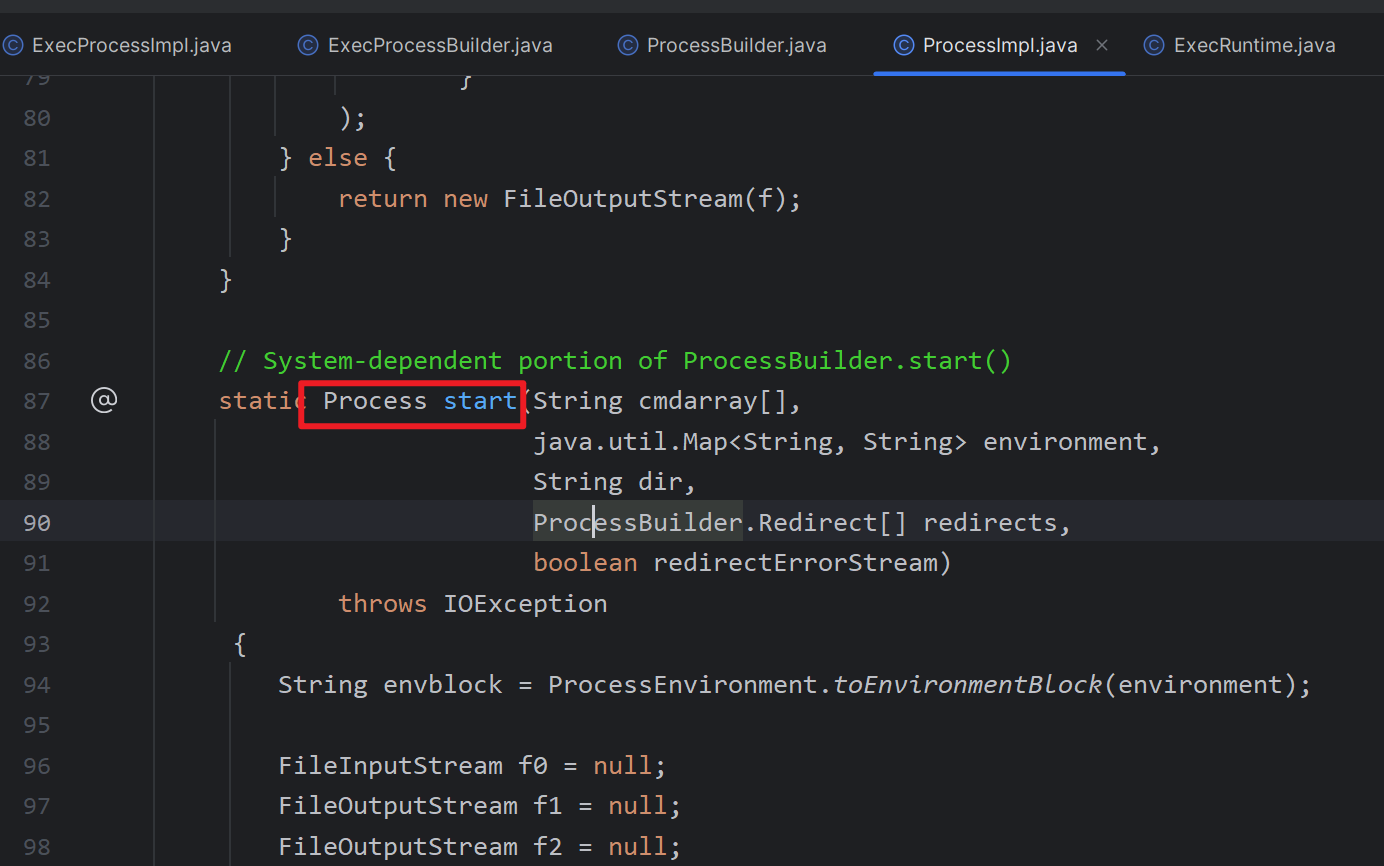Click the @ gutter icon on line 87
The image size is (1384, 866).
coord(104,401)
